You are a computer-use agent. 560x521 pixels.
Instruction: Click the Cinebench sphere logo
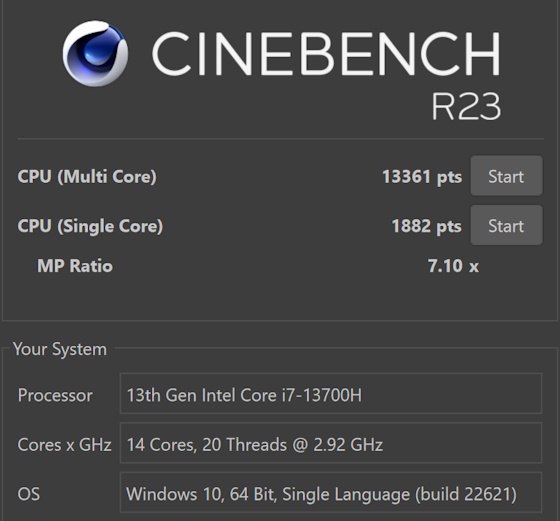coord(95,54)
